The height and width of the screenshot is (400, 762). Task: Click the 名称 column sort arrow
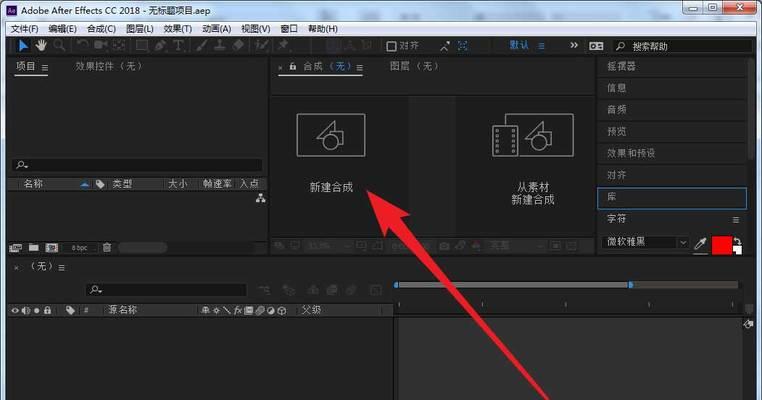point(85,184)
